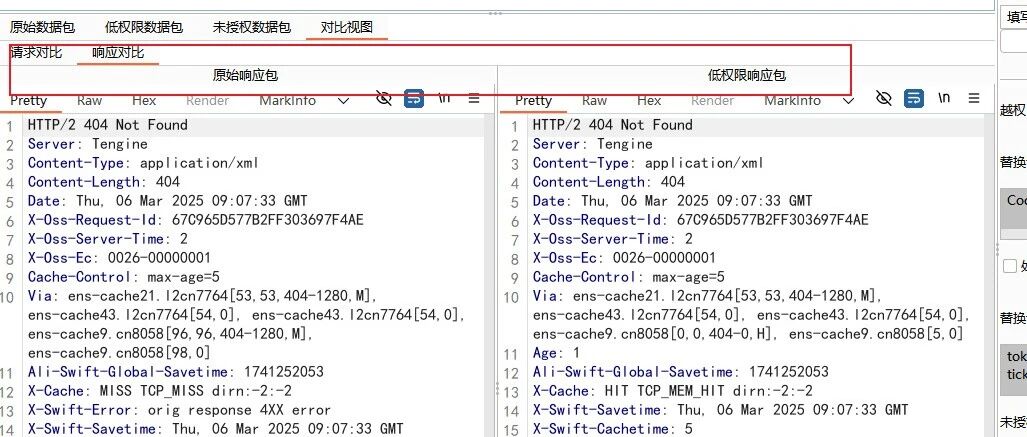The width and height of the screenshot is (1027, 437).
Task: Tick the checkbox in the right settings panel
Action: (x=1010, y=265)
